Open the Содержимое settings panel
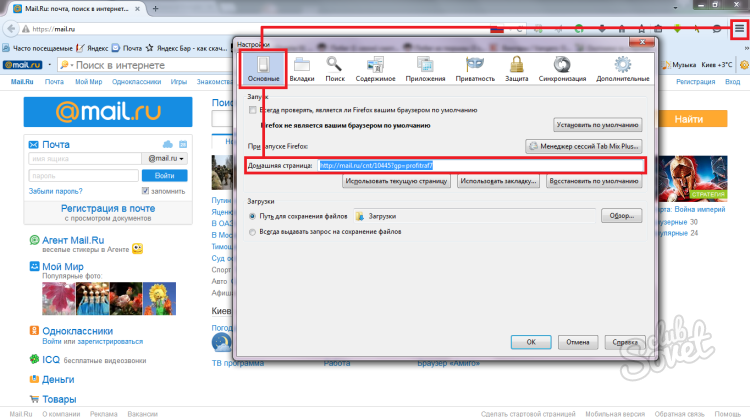This screenshot has width=750, height=417. pyautogui.click(x=370, y=71)
